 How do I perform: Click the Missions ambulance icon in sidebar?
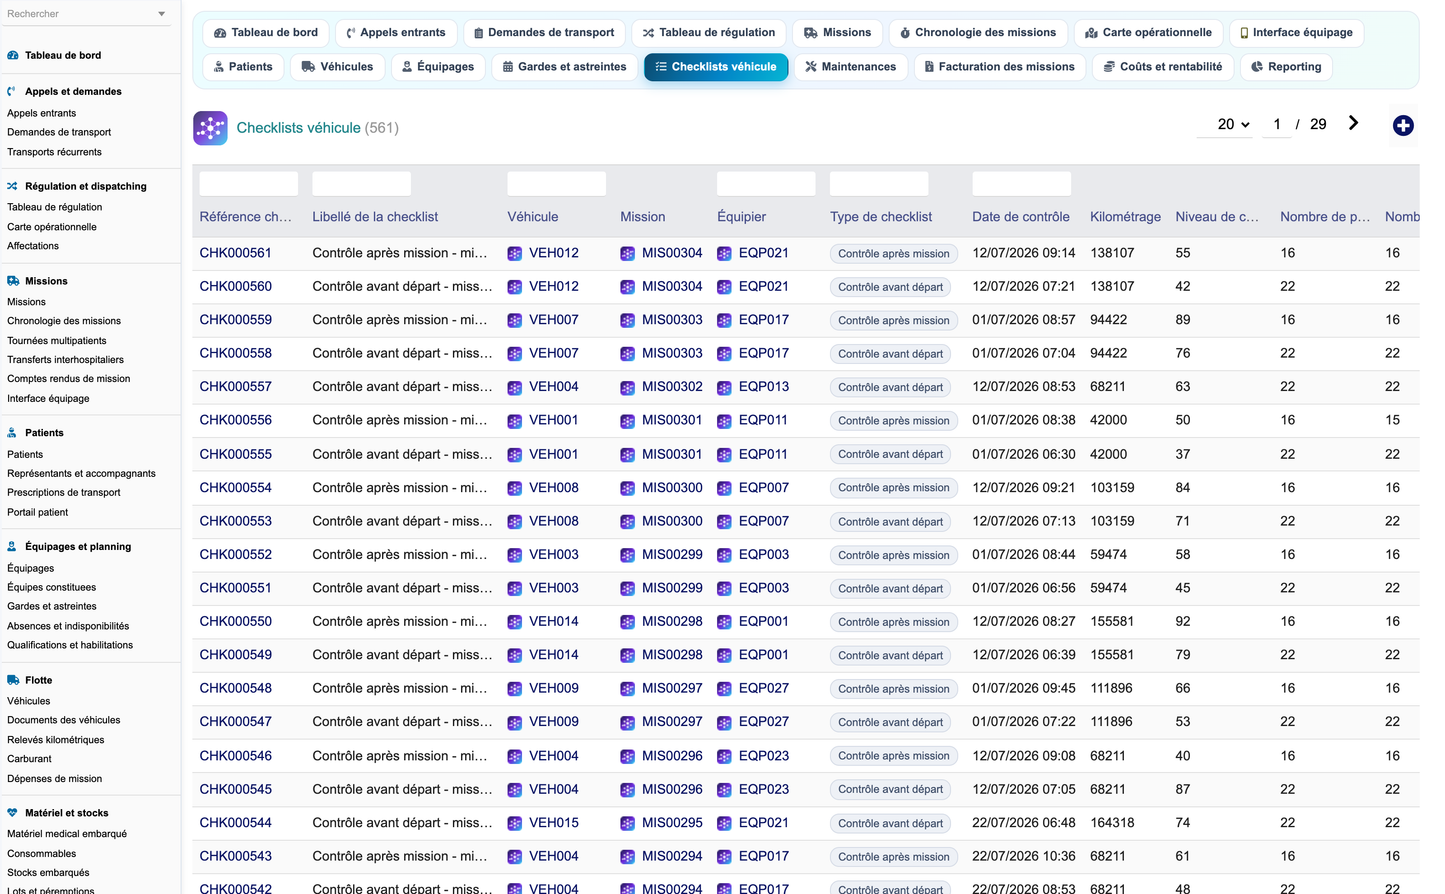click(x=13, y=281)
